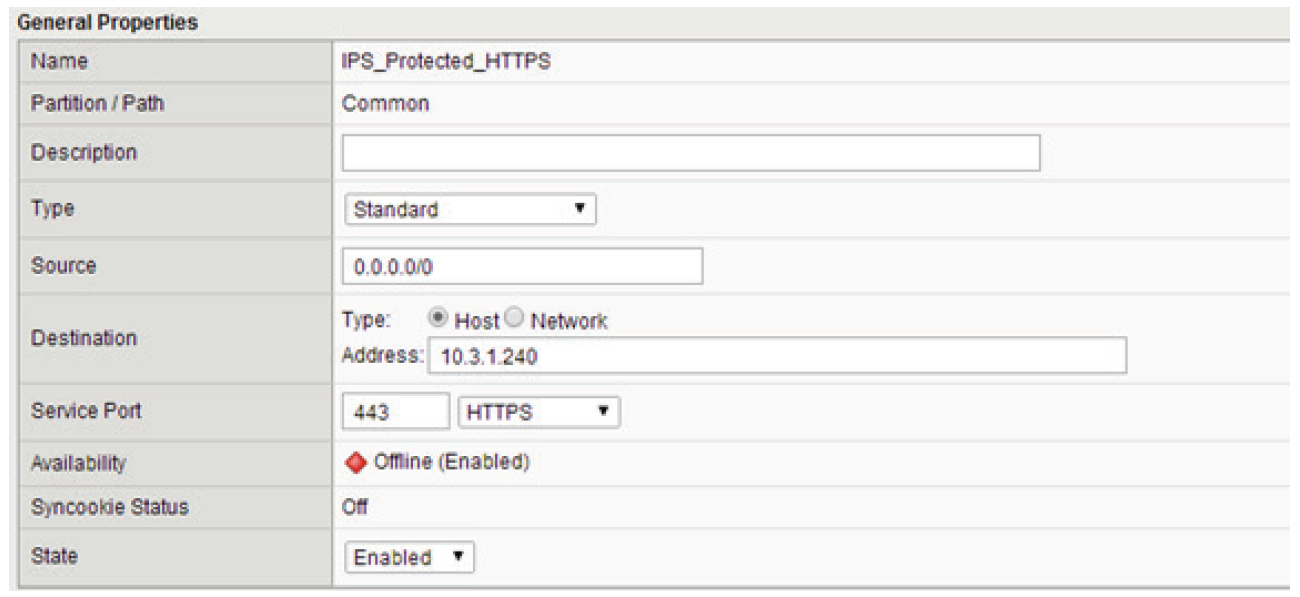Select the Network destination type radio button
This screenshot has width=1300, height=597.
coord(514,320)
